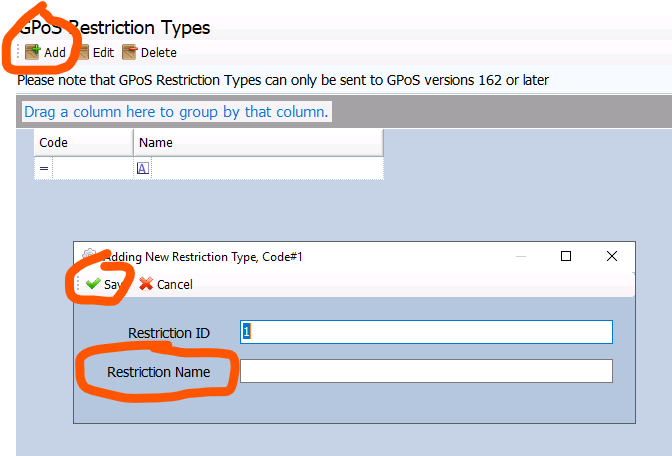This screenshot has height=456, width=672.
Task: Click the Edit restriction type icon
Action: click(x=84, y=52)
